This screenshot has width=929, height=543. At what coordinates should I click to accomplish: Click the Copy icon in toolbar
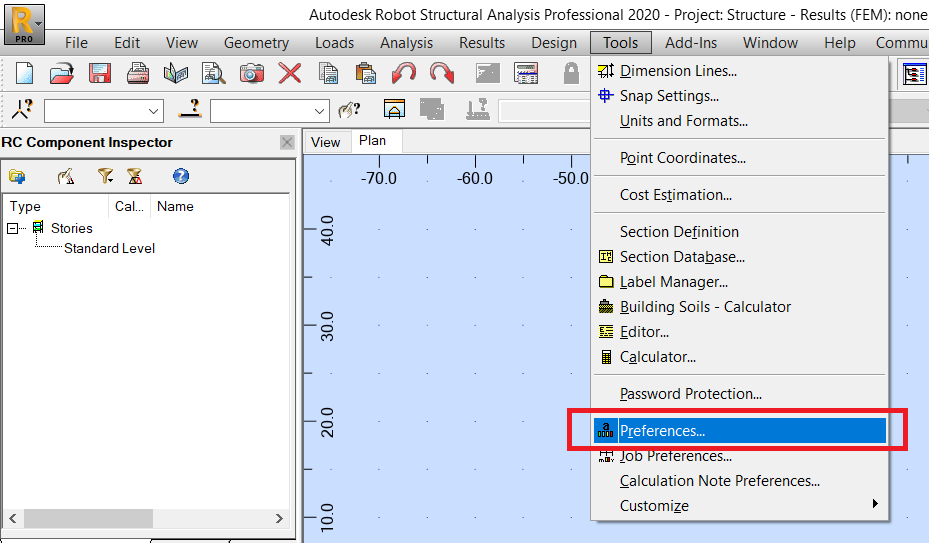click(328, 74)
